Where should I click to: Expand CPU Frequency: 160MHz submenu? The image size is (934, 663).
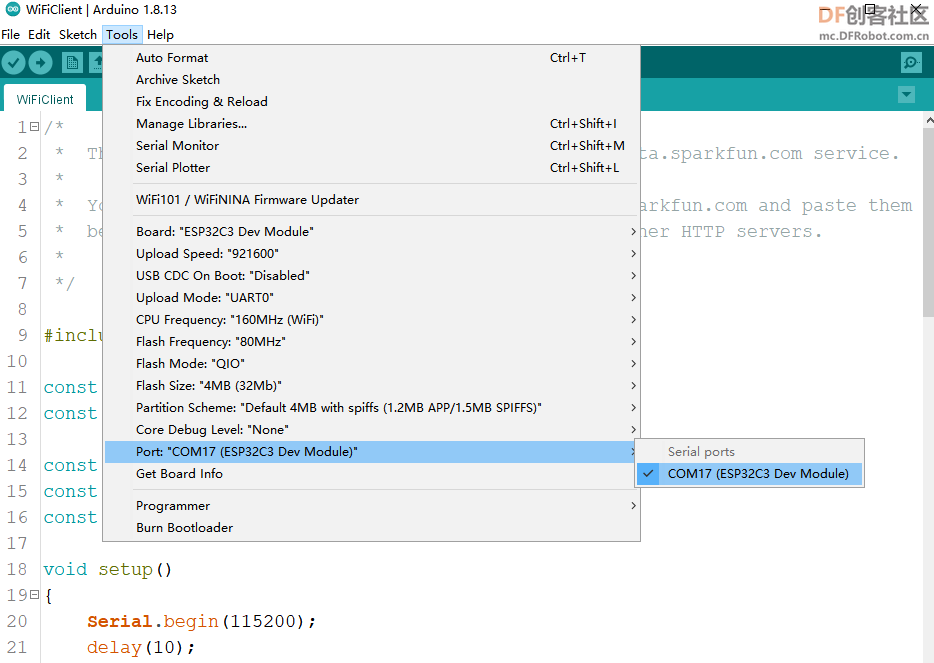pyautogui.click(x=371, y=320)
